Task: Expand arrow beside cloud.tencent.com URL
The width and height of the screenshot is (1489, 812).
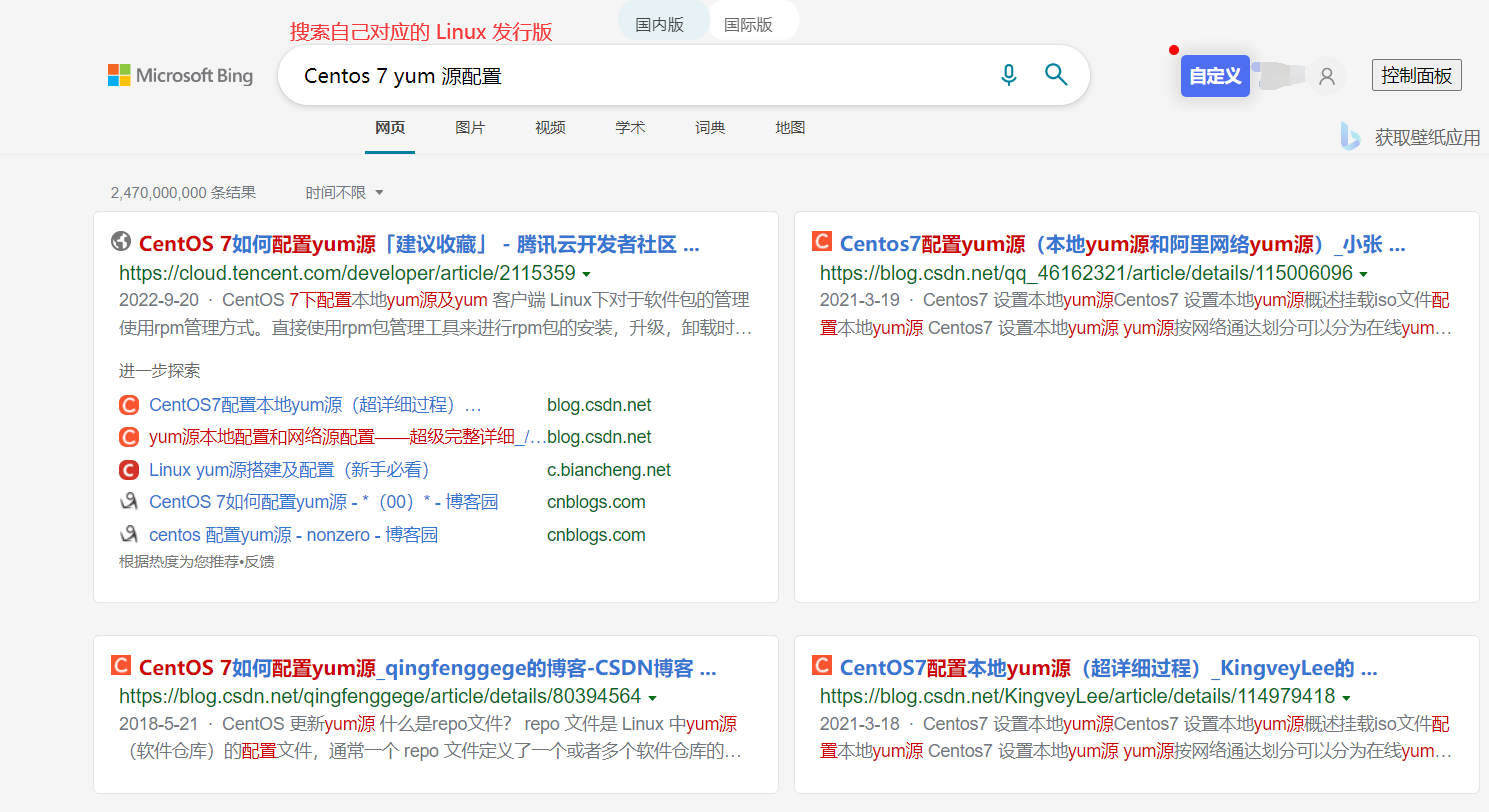Action: click(586, 274)
